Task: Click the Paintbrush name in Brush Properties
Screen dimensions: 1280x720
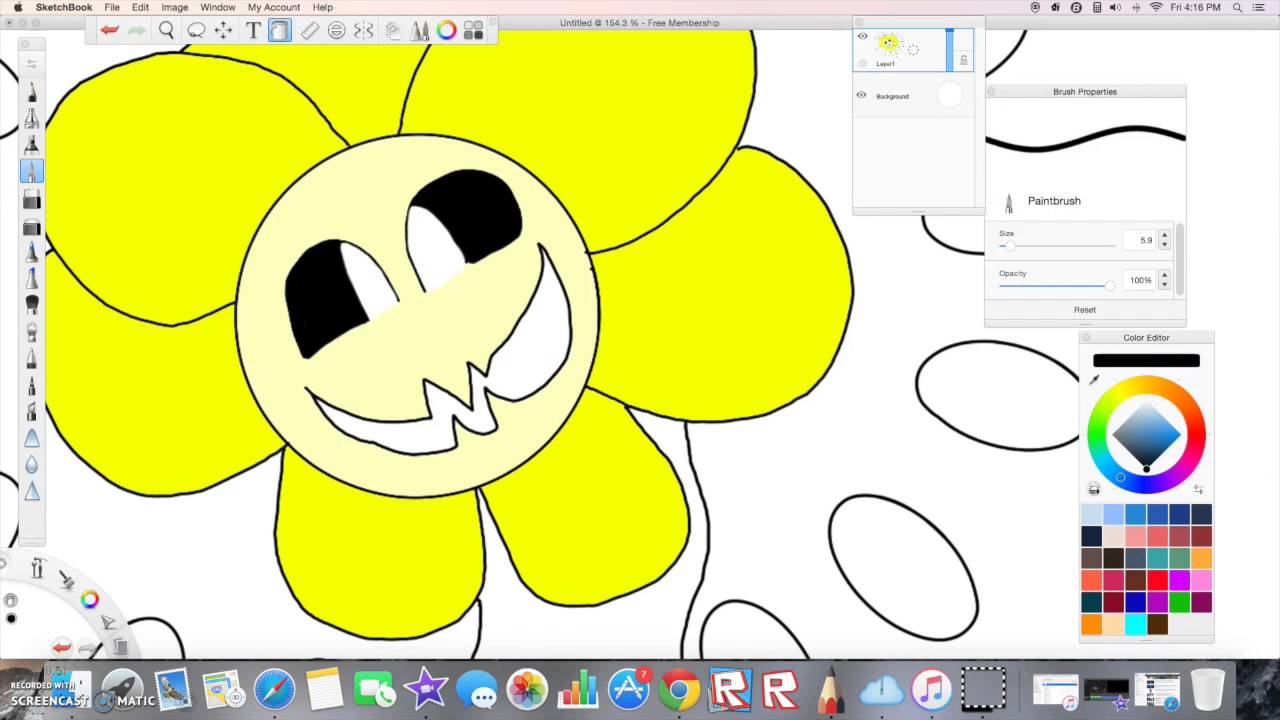Action: pos(1054,201)
